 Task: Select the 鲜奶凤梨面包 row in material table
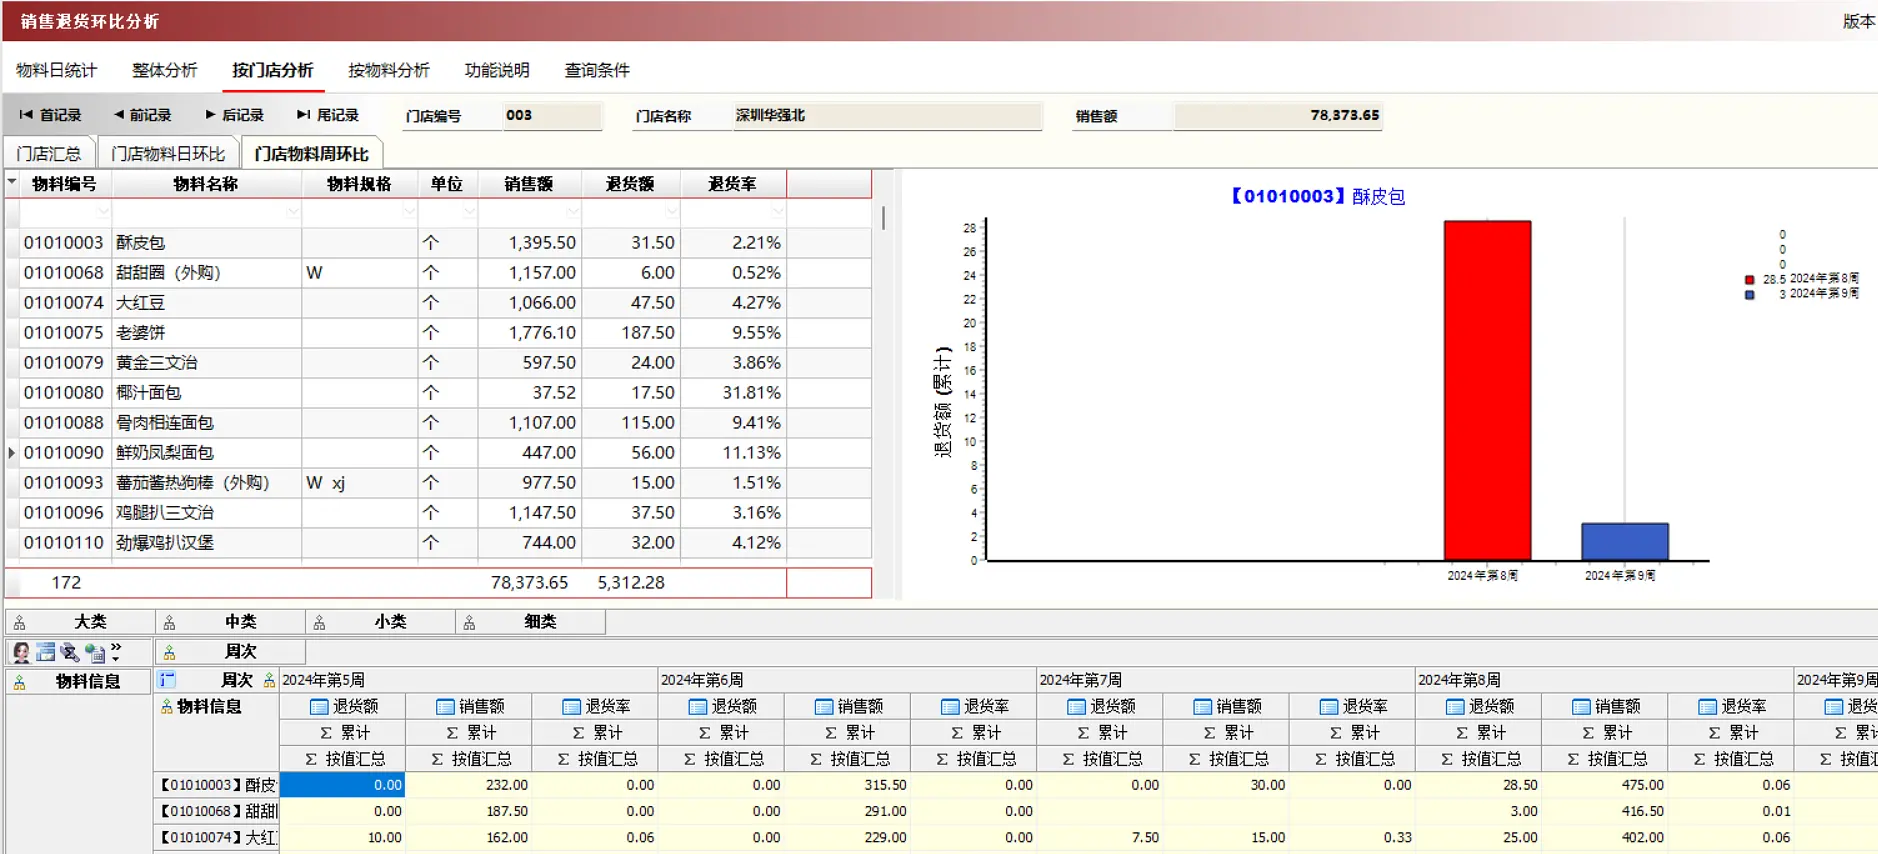point(438,453)
